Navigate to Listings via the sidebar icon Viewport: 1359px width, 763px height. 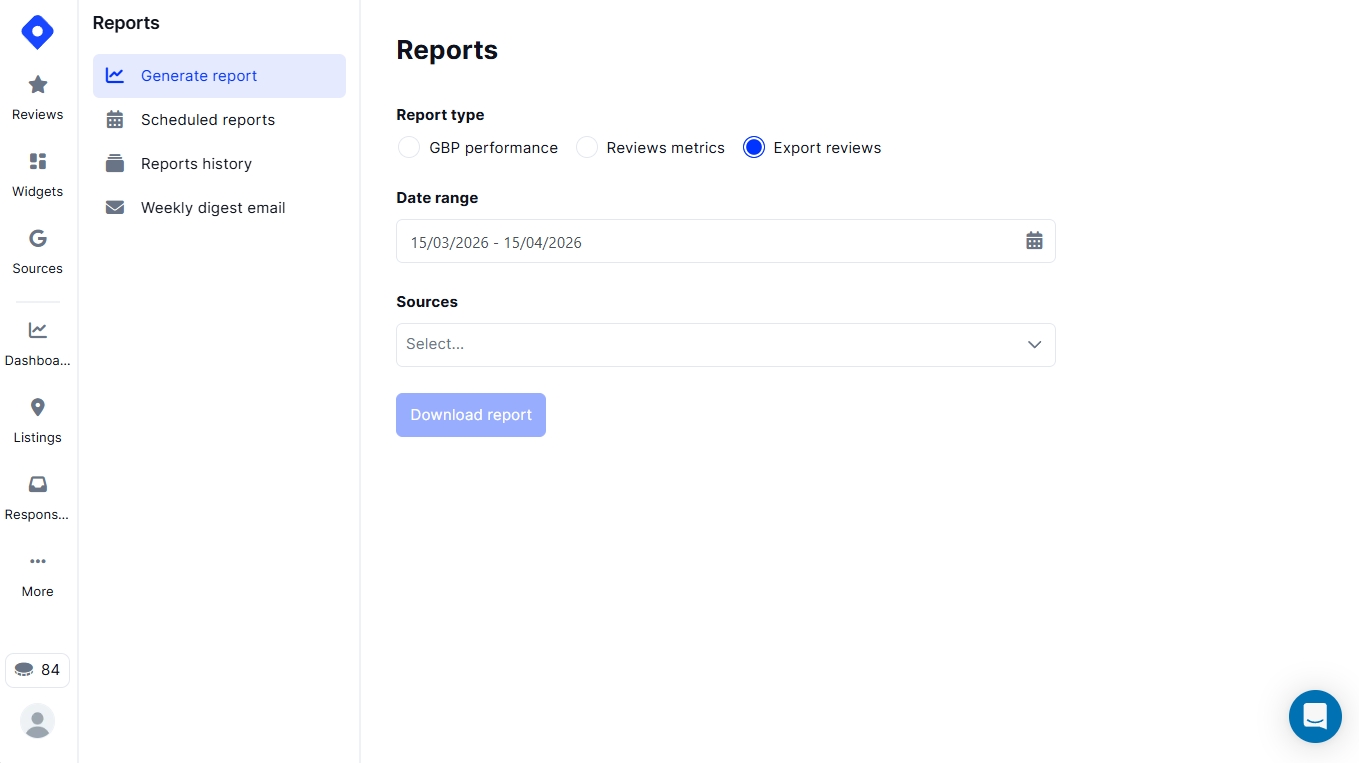pyautogui.click(x=37, y=417)
